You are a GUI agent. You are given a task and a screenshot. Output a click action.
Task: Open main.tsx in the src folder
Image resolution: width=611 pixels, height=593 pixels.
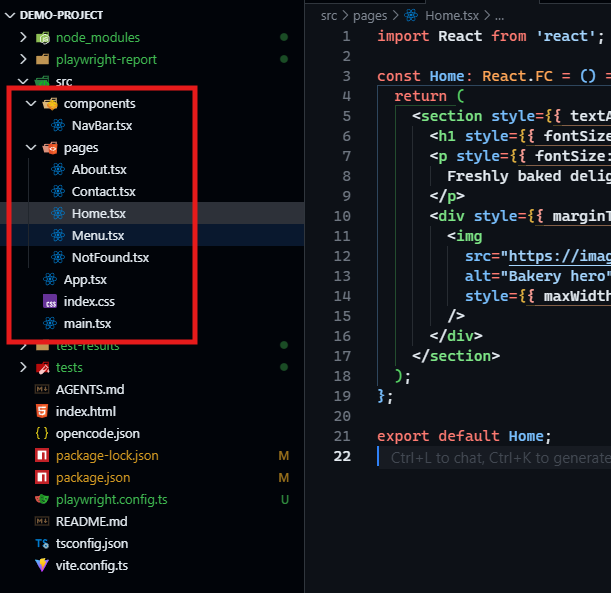click(x=88, y=323)
